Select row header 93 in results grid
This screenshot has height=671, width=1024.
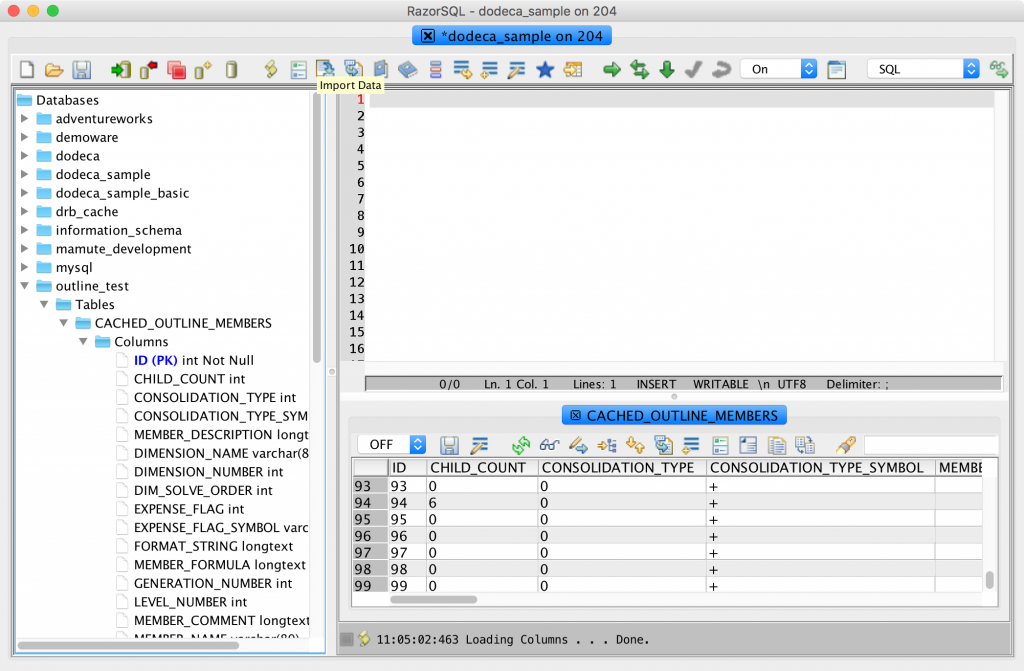tap(370, 486)
